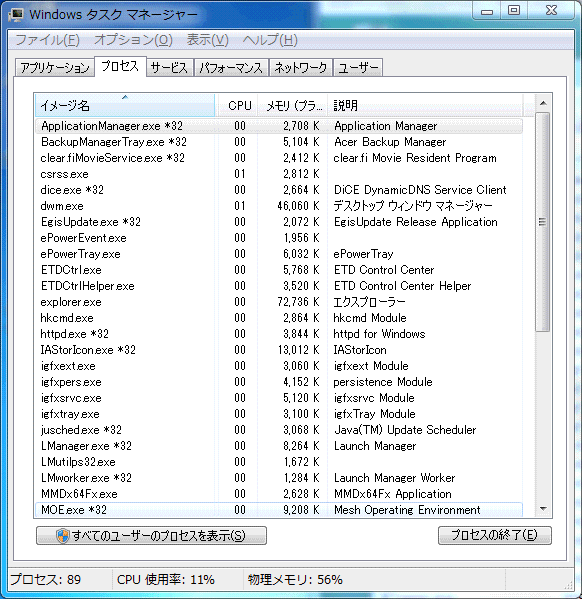This screenshot has width=582, height=599.
Task: Select the httpd.exe *32 process
Action: click(x=279, y=334)
